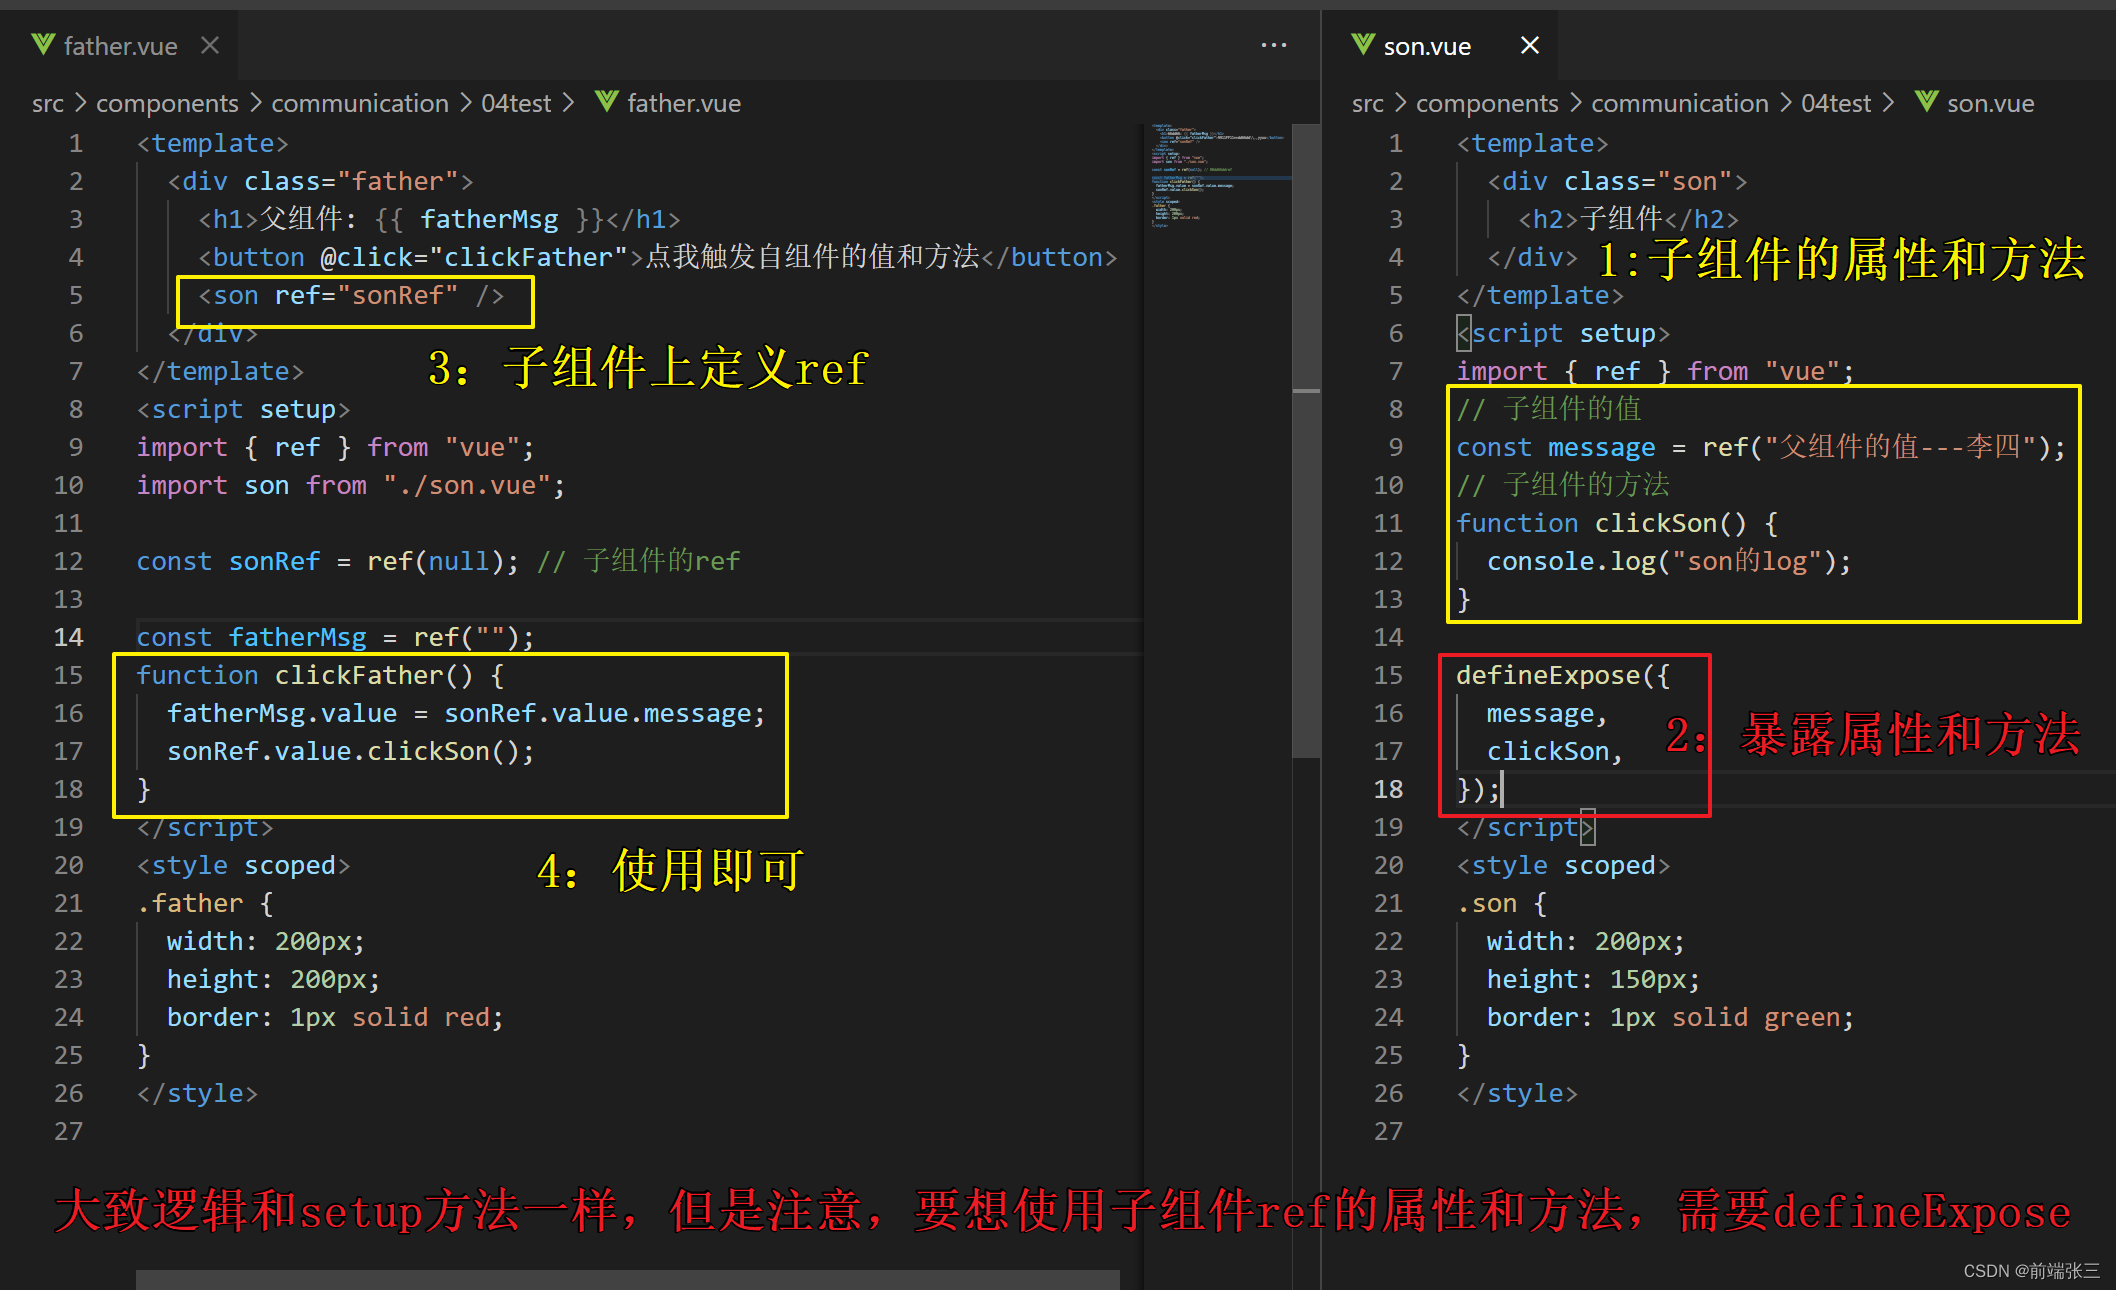The image size is (2116, 1290).
Task: Click 'console.log("son的log");' line
Action: (1669, 561)
